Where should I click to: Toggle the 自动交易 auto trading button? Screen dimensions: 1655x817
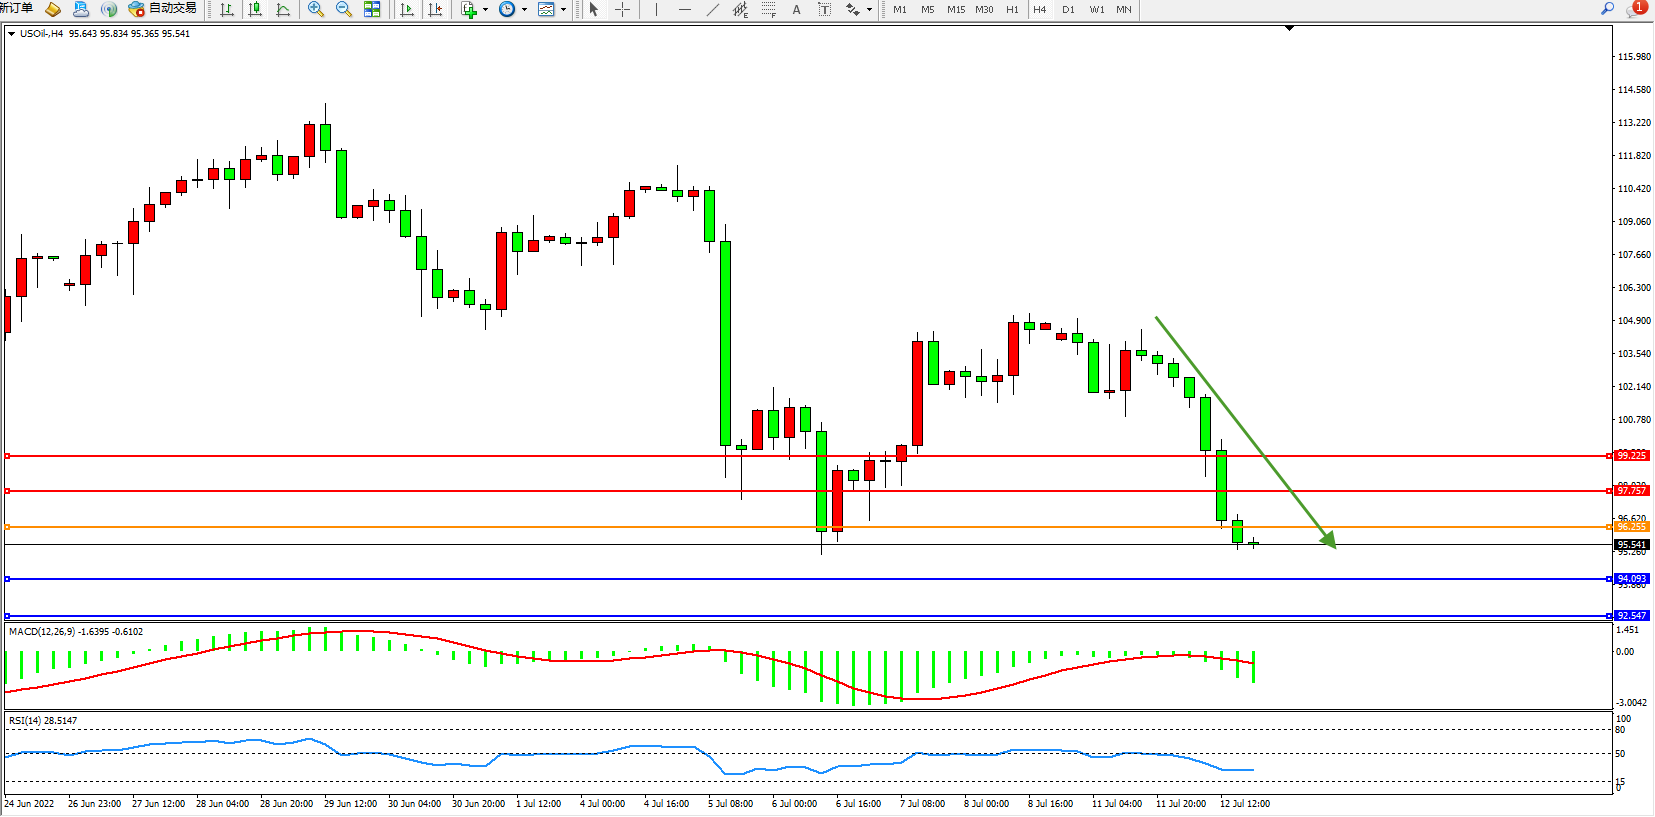(163, 9)
